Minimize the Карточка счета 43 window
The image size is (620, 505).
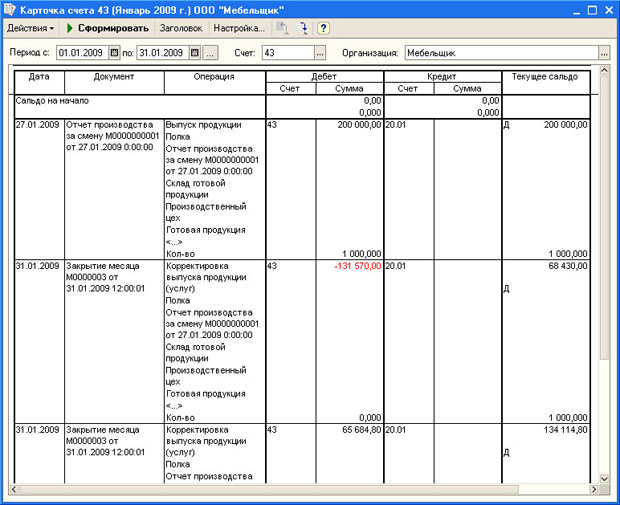click(577, 10)
